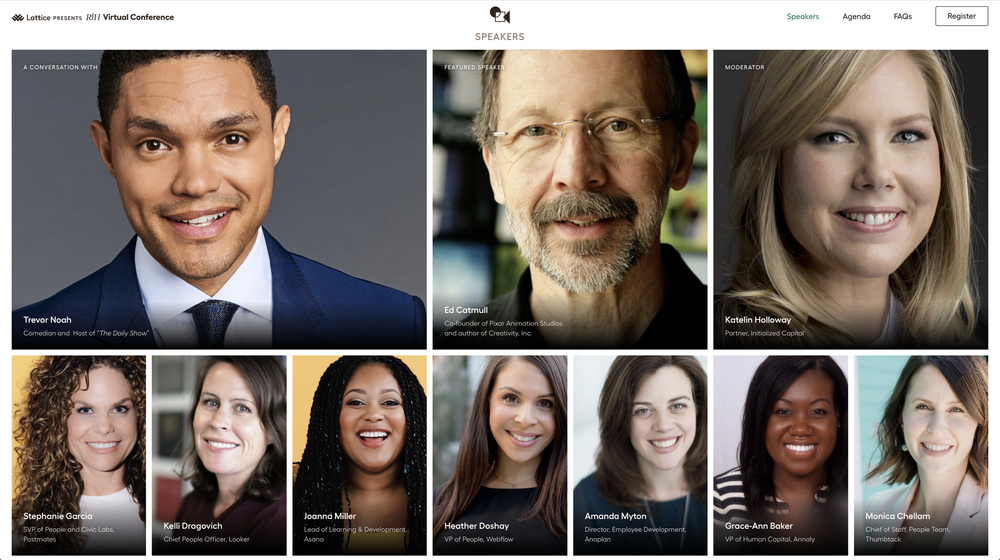Open Monica Chellam's speaker photo
Image resolution: width=1000 pixels, height=560 pixels.
[x=921, y=455]
